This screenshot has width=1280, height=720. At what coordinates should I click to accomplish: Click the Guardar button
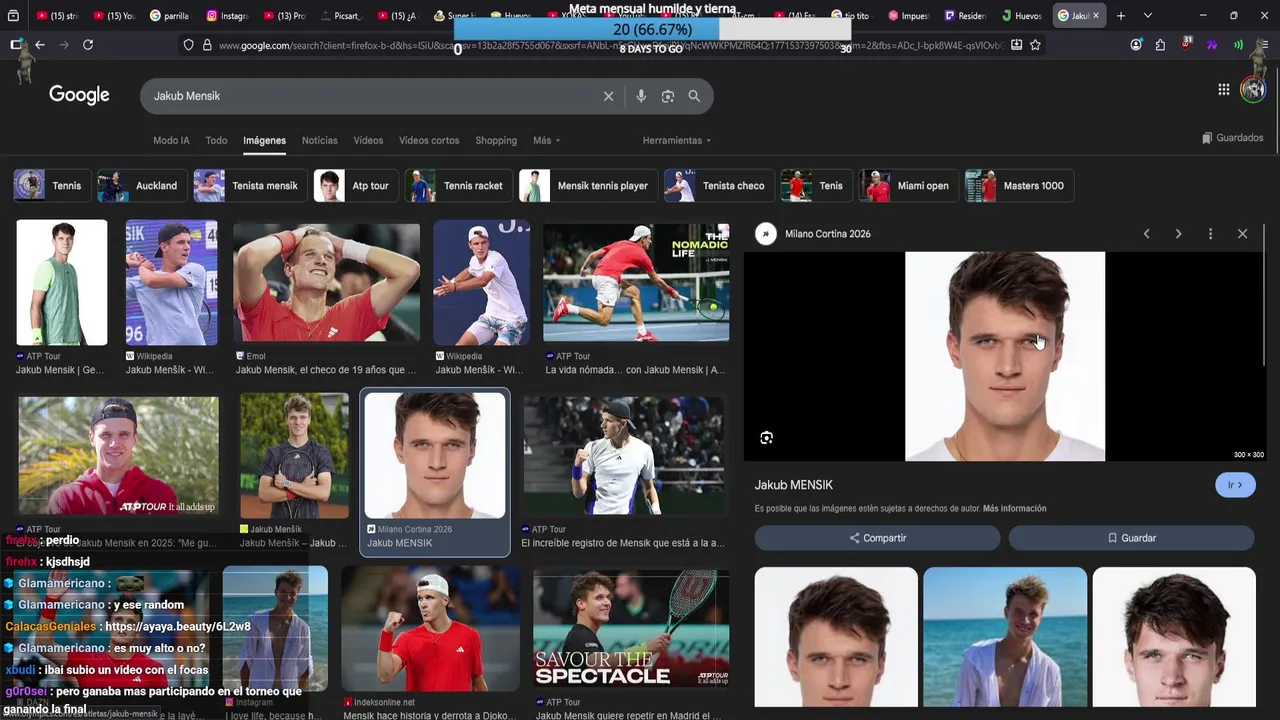pos(1131,538)
